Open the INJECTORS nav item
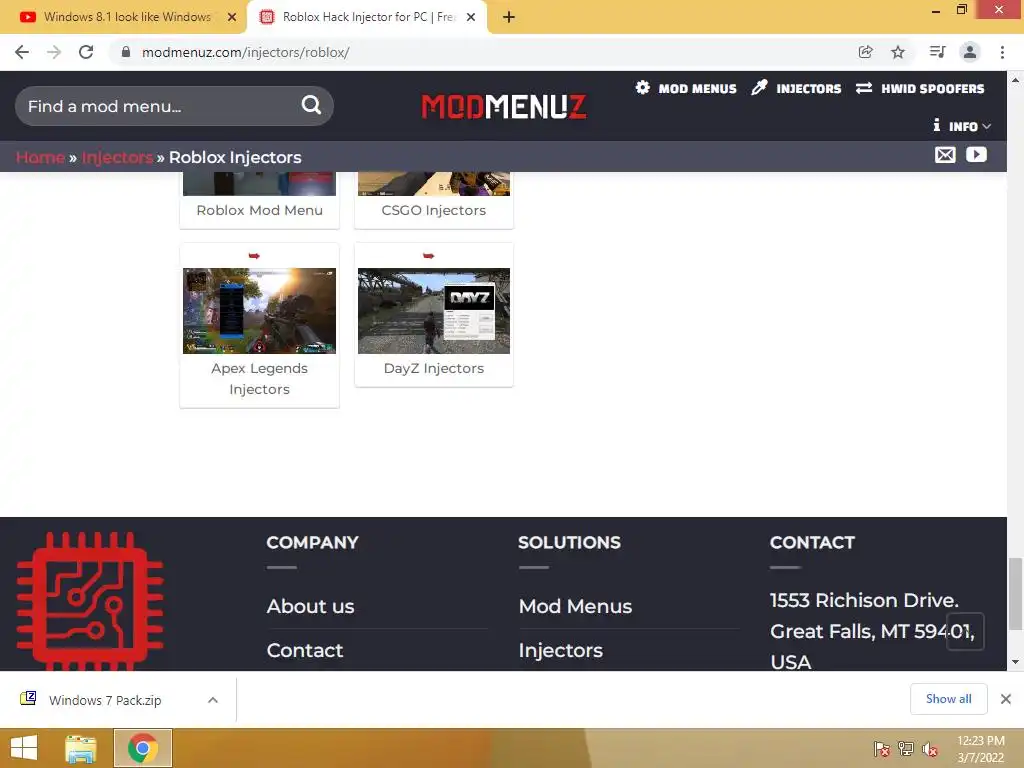Viewport: 1024px width, 768px height. point(796,88)
